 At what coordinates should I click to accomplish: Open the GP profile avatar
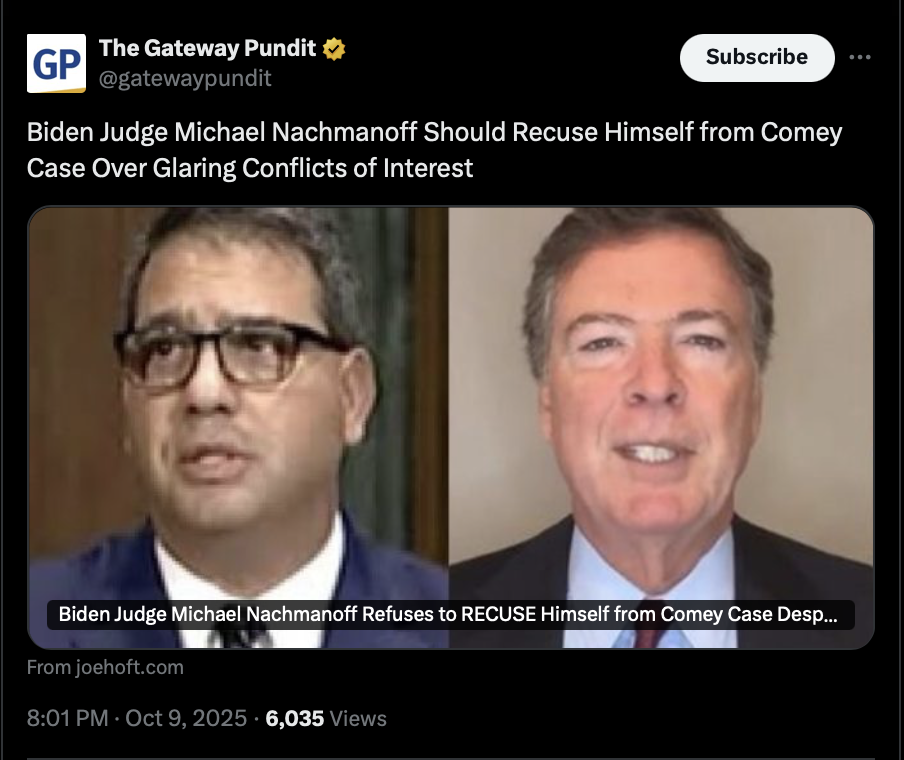pyautogui.click(x=56, y=63)
